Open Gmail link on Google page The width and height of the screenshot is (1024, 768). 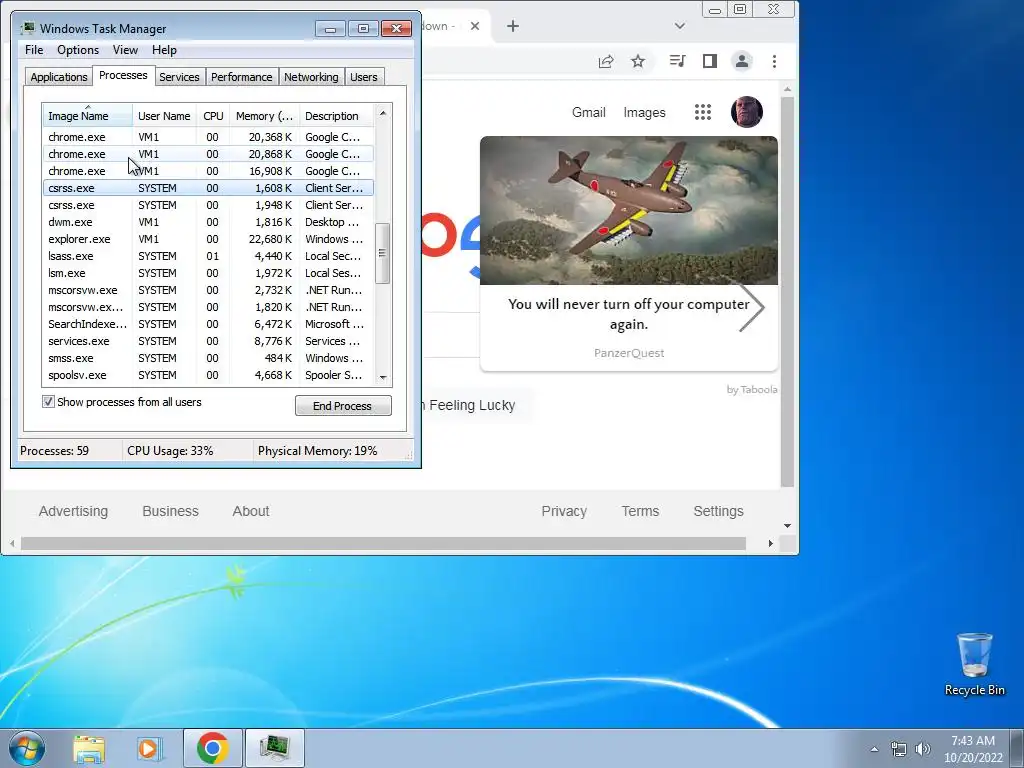(588, 112)
